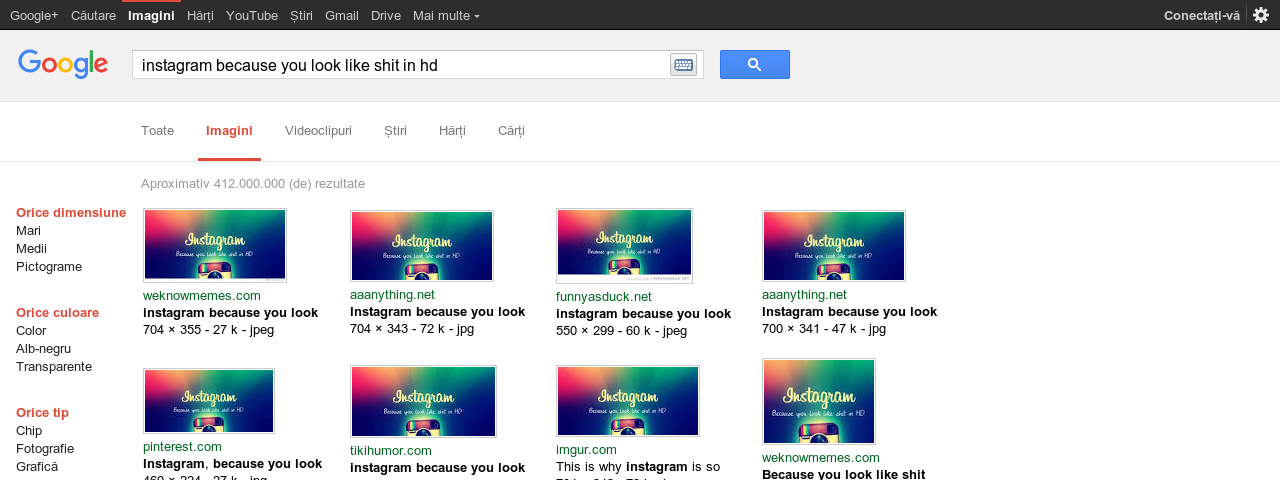The width and height of the screenshot is (1280, 480).
Task: Open Știri in top black bar
Action: [301, 15]
